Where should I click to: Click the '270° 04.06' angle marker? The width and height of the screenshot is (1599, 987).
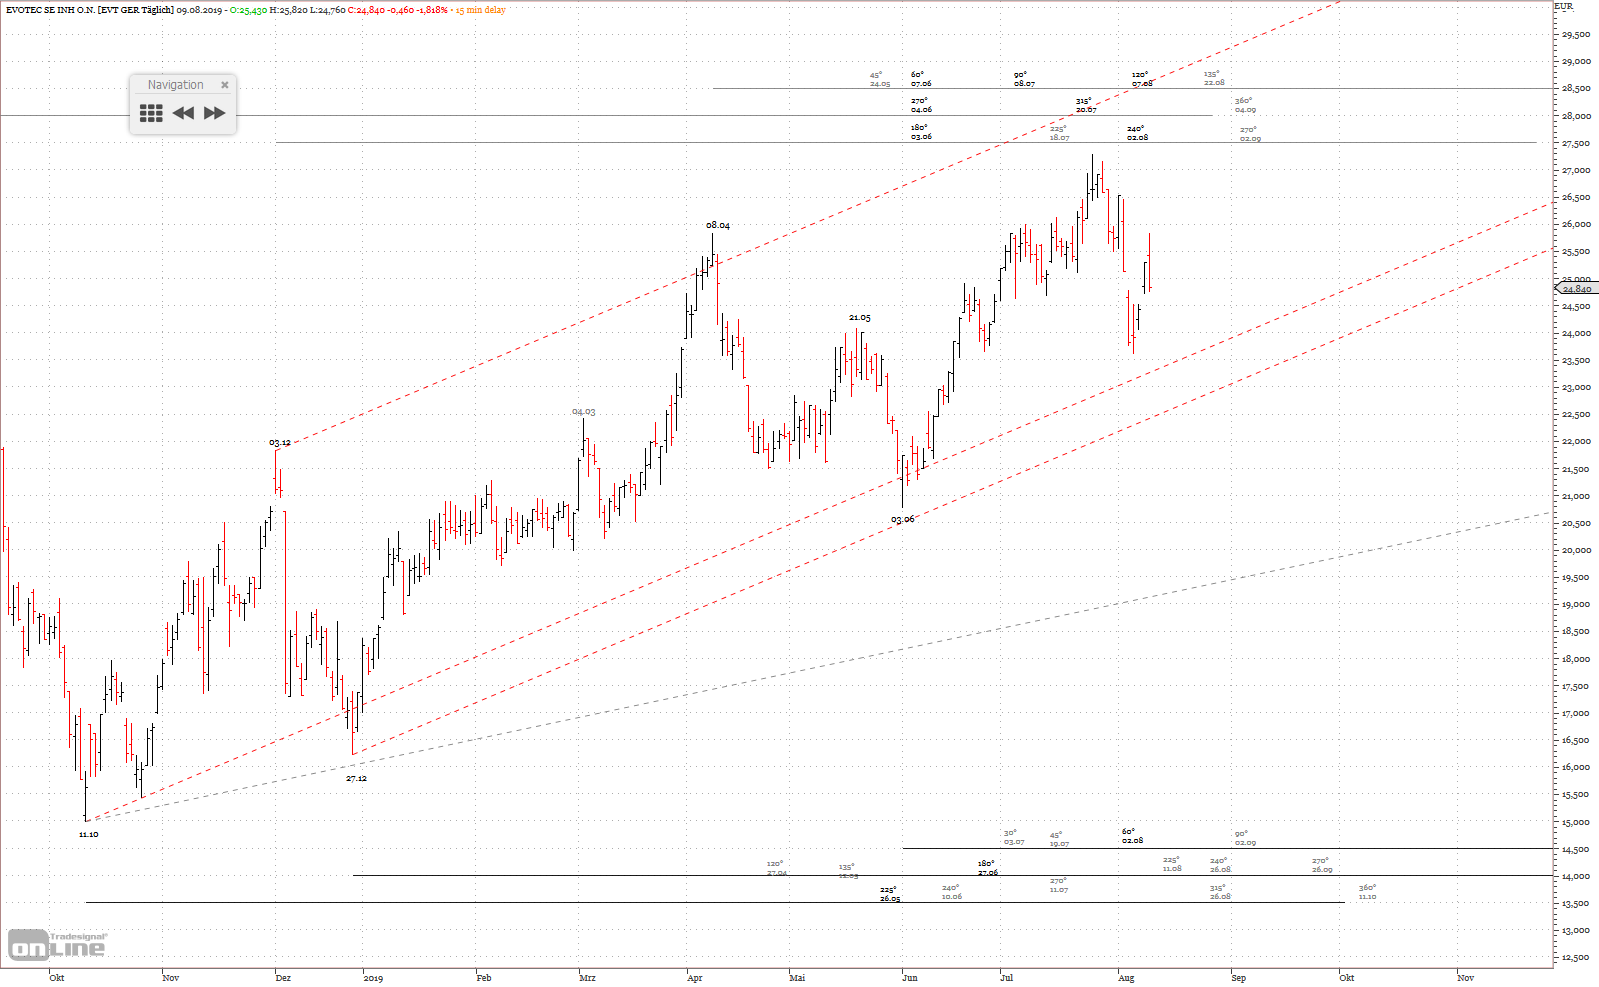(x=921, y=105)
